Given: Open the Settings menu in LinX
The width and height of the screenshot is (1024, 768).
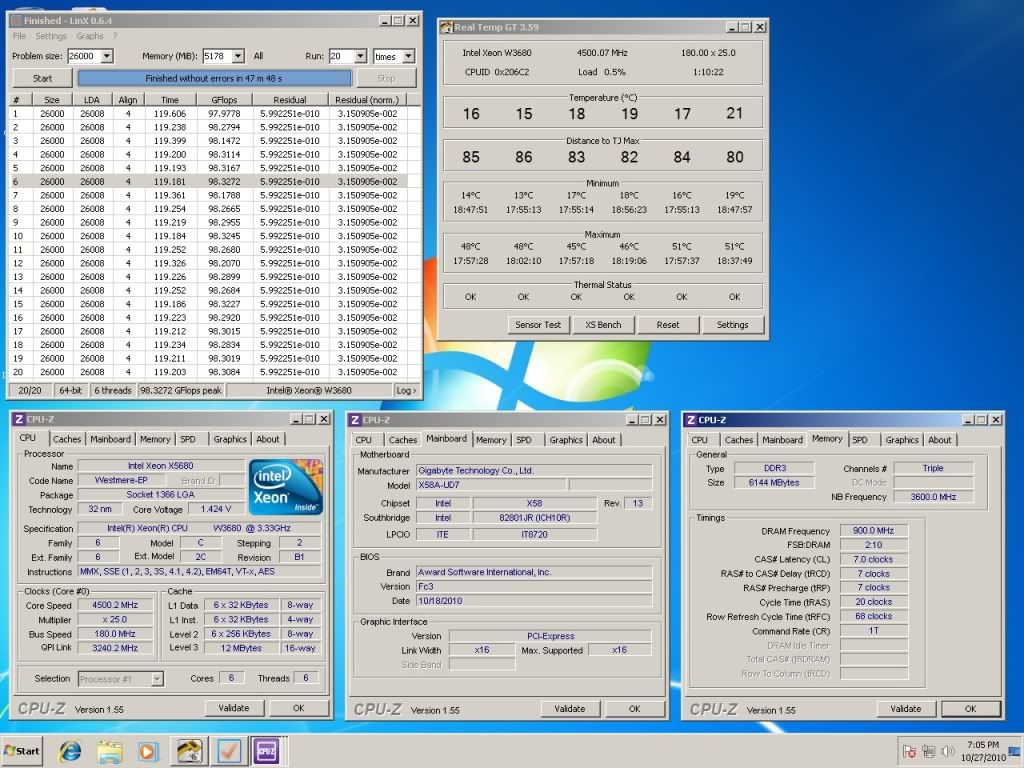Looking at the screenshot, I should pos(50,36).
